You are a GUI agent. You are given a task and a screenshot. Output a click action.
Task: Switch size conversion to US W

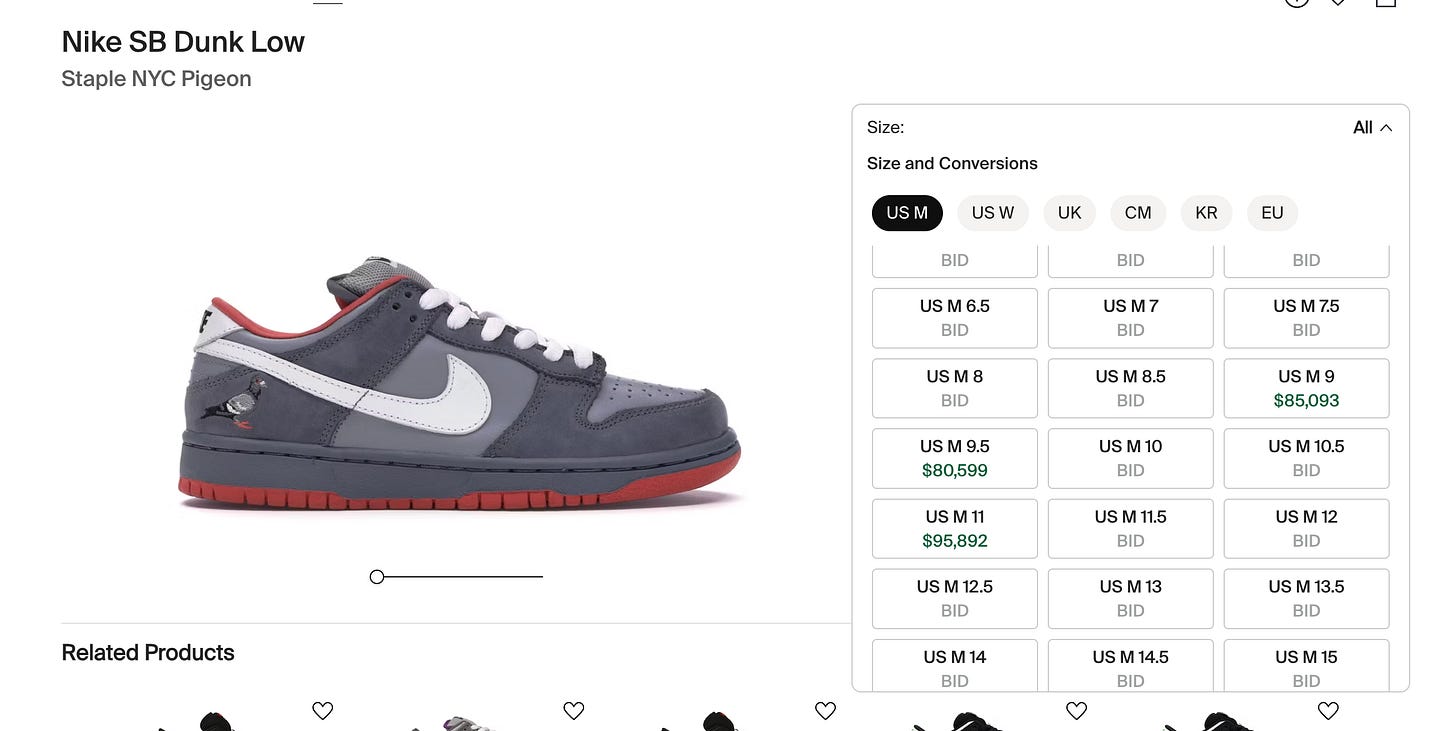[x=993, y=213]
